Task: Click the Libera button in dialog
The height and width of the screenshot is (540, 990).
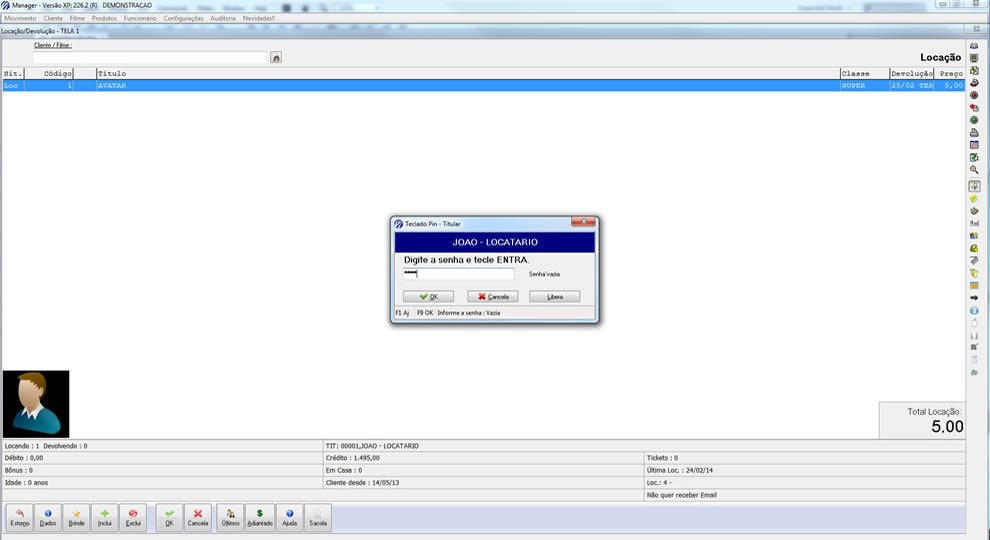Action: (555, 297)
